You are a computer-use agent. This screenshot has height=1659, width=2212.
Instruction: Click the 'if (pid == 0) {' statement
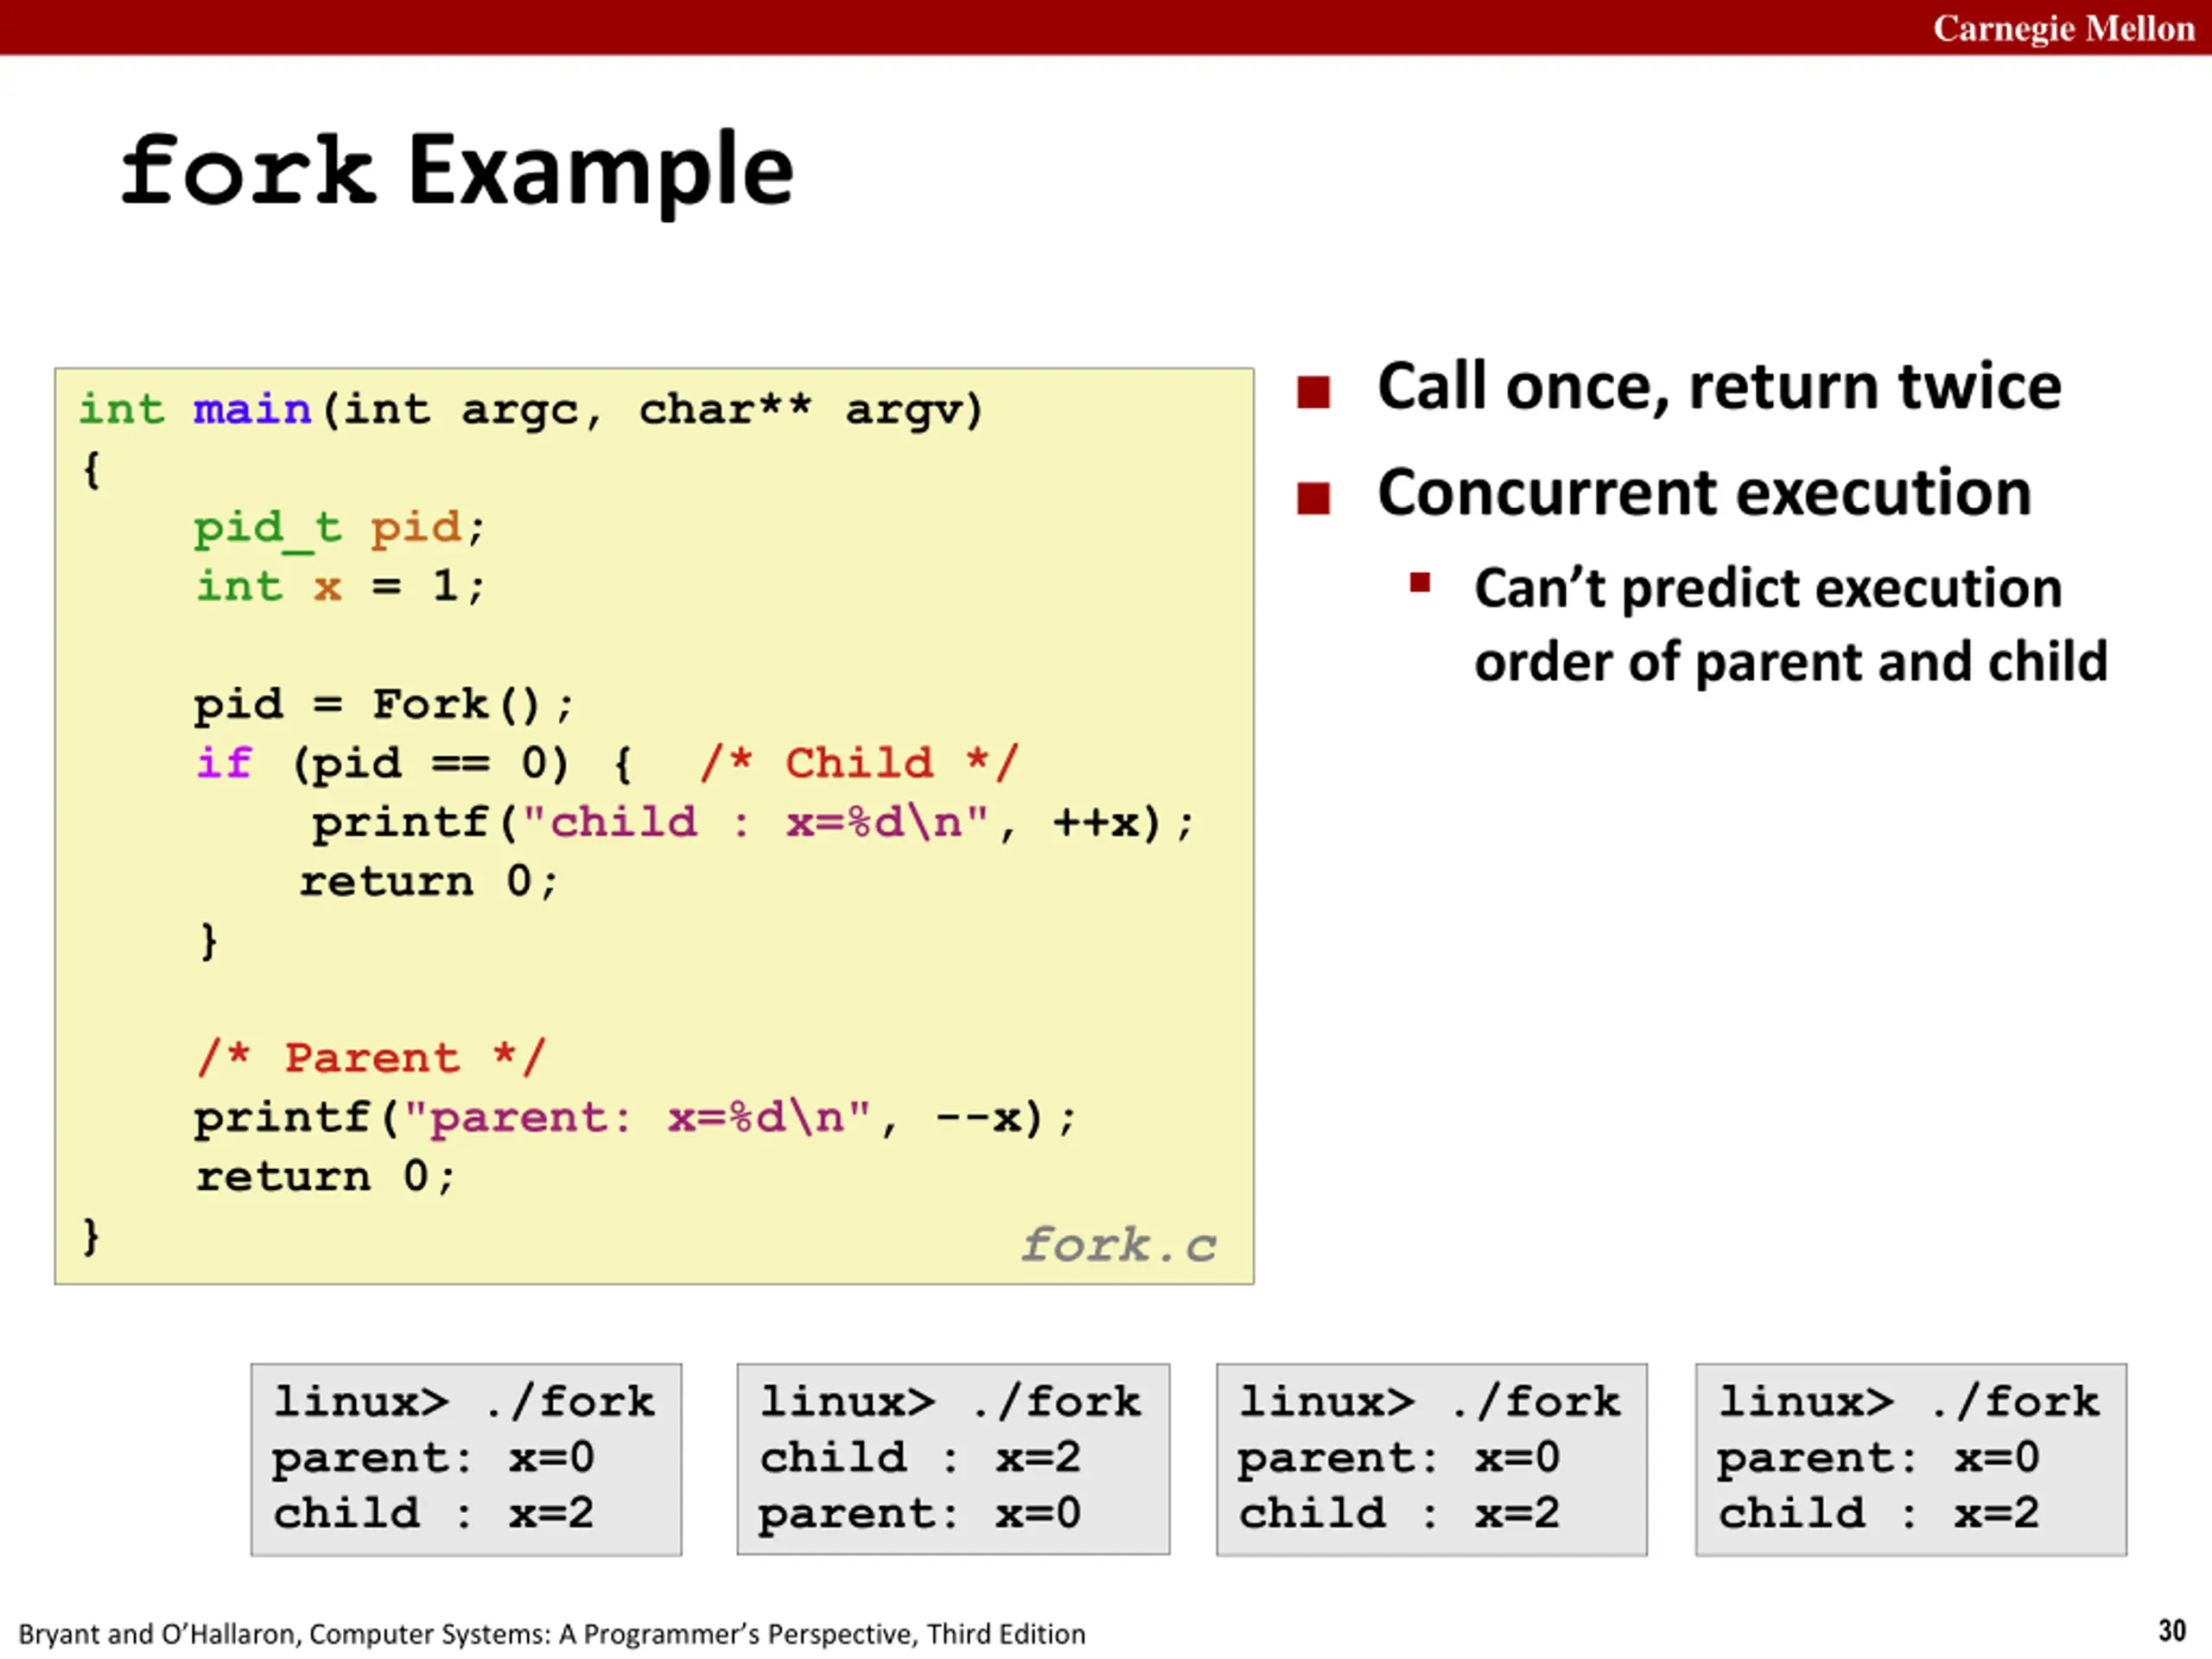tap(414, 764)
